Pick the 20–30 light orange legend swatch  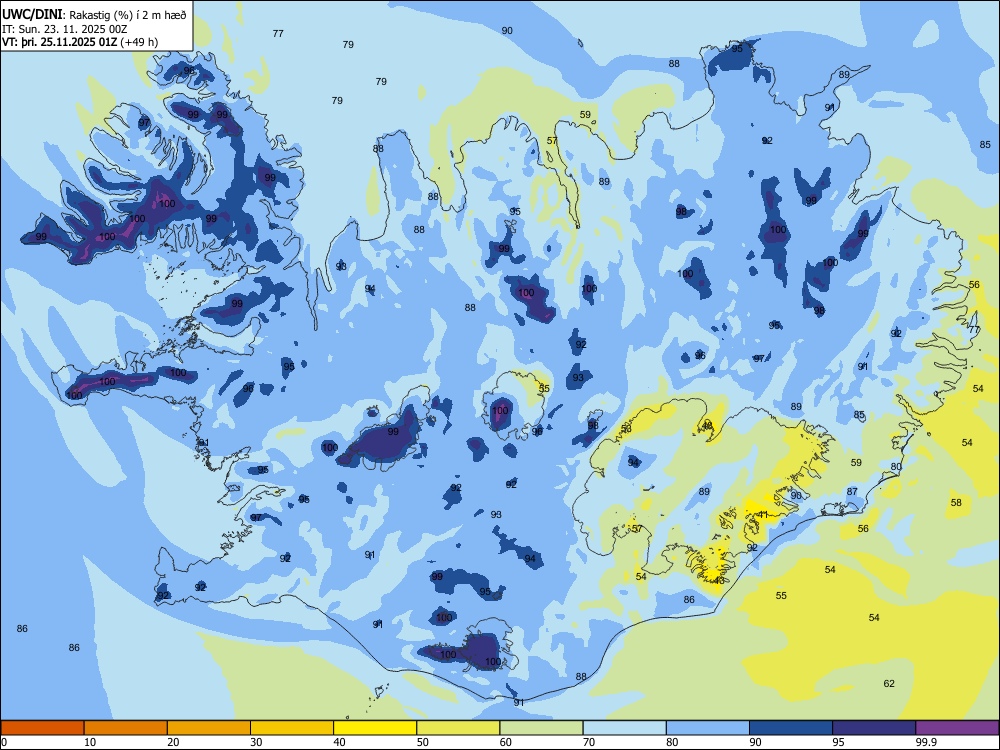click(209, 728)
